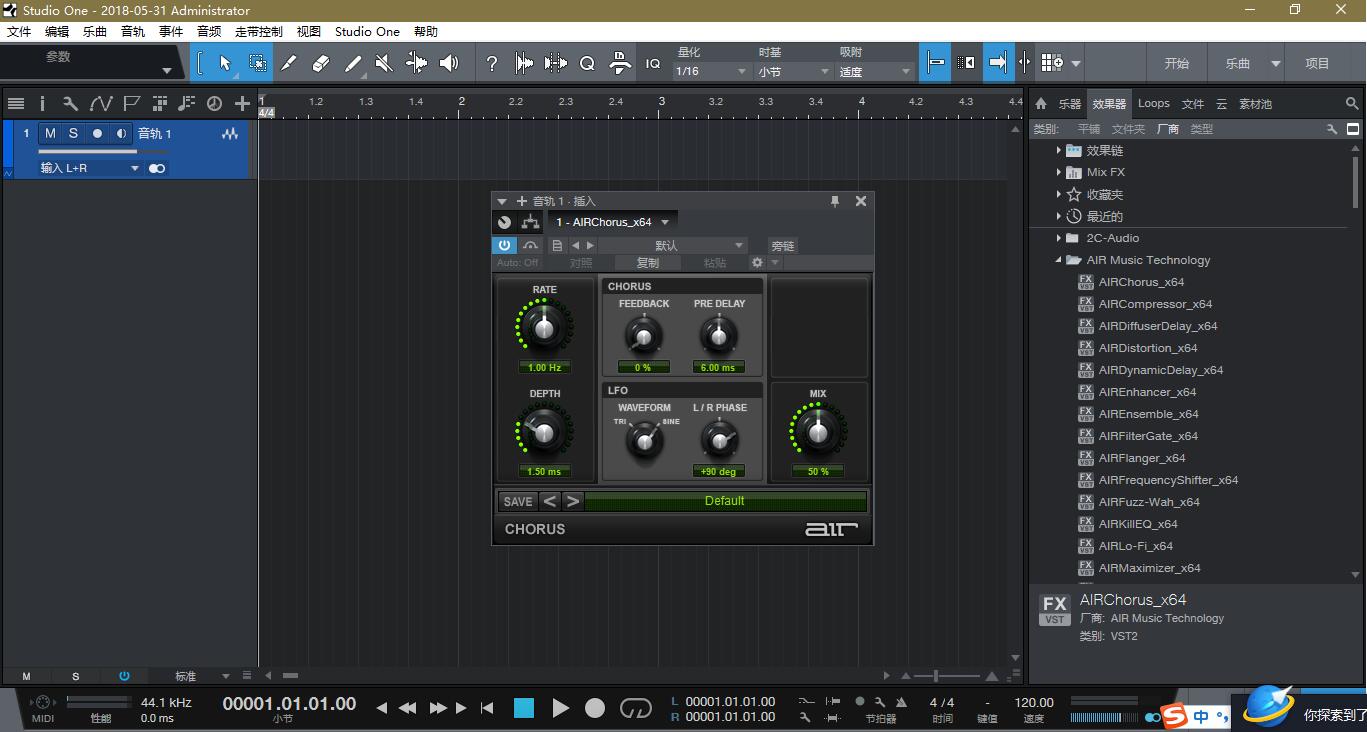Screen dimensions: 1367x732
Task: Open track list icon above tracks
Action: pos(16,103)
